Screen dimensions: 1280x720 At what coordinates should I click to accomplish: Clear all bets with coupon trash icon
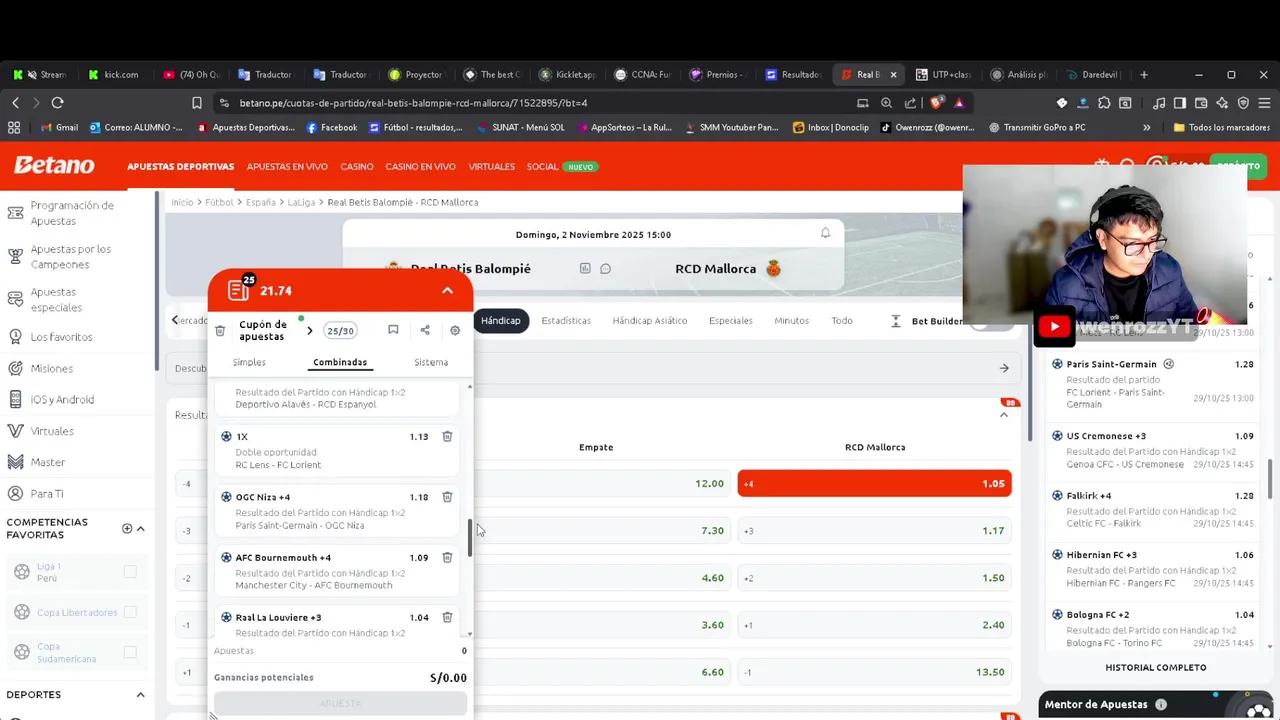pos(220,331)
